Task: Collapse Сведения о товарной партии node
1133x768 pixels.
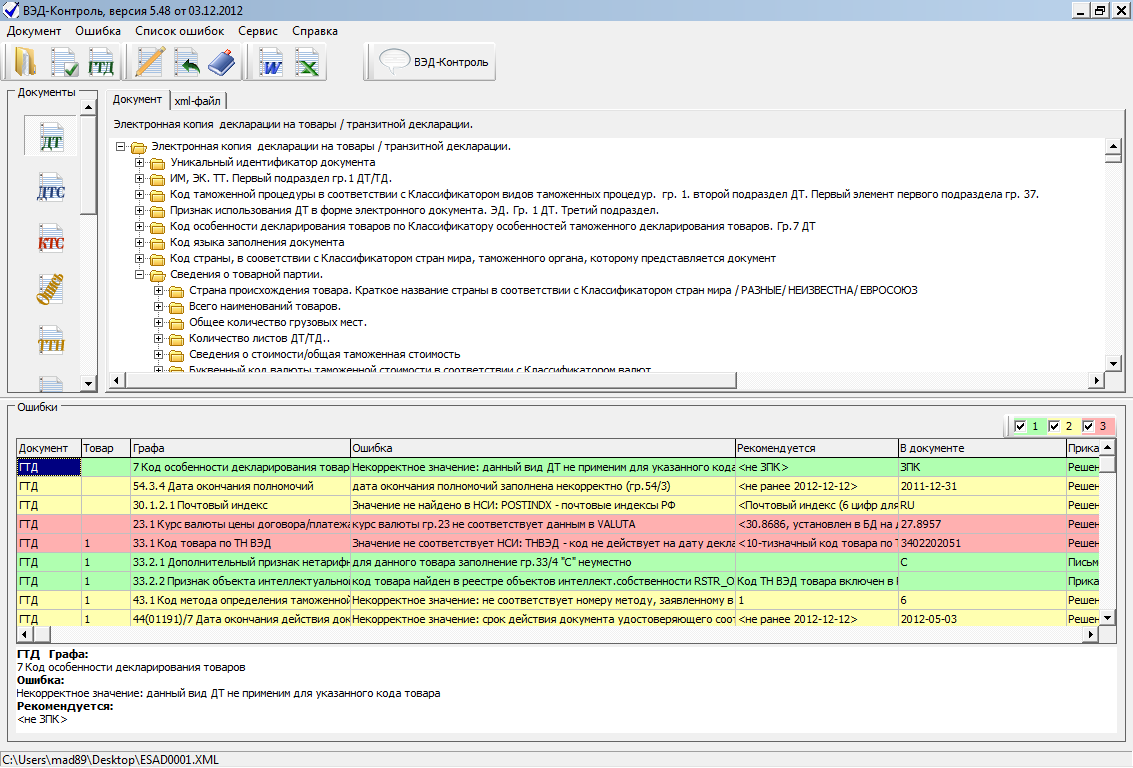Action: [139, 275]
